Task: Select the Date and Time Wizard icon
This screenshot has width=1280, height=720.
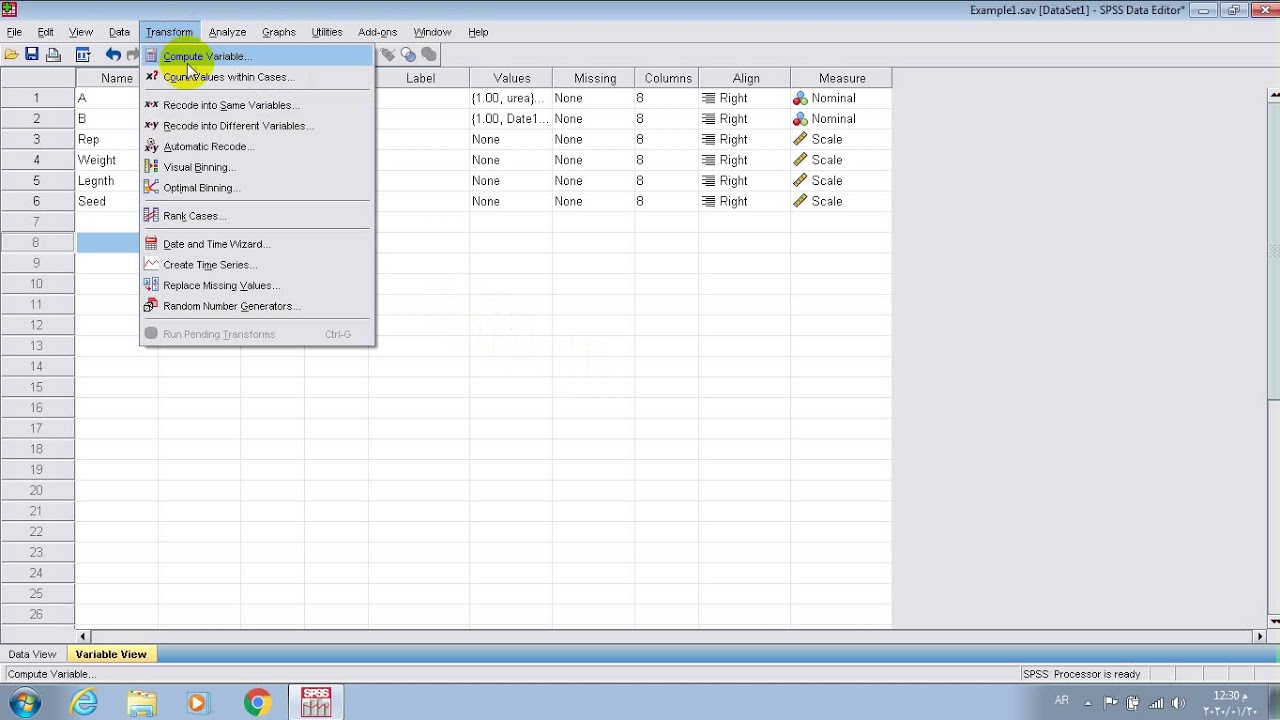Action: [x=151, y=244]
